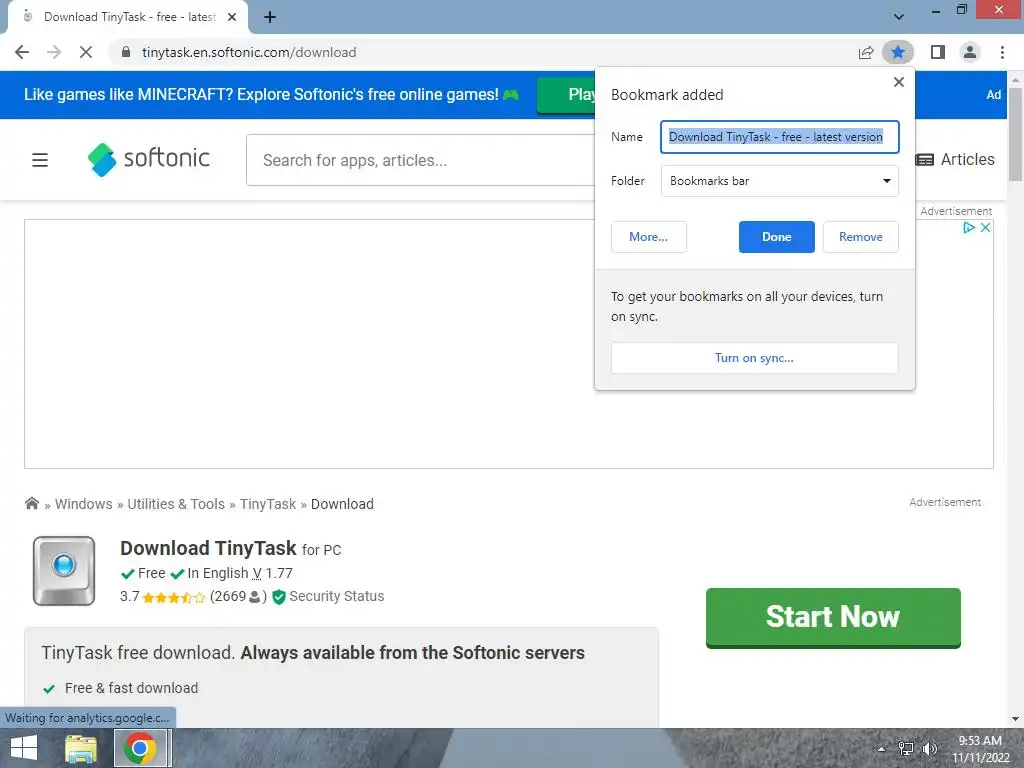The width and height of the screenshot is (1024, 768).
Task: Click the Minecraft games banner text
Action: pyautogui.click(x=261, y=95)
